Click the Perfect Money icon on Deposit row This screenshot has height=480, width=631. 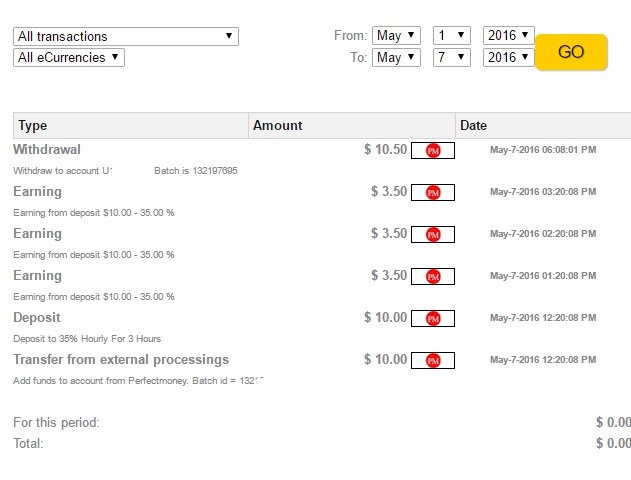coord(433,318)
